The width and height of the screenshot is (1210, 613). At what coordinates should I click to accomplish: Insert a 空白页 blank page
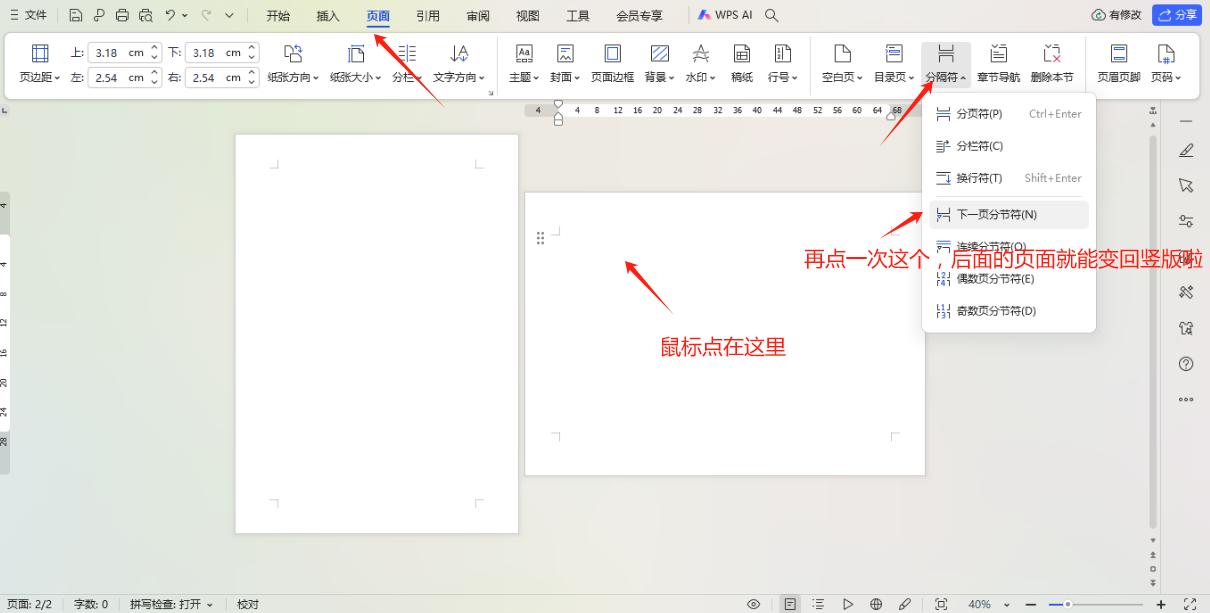click(x=842, y=63)
